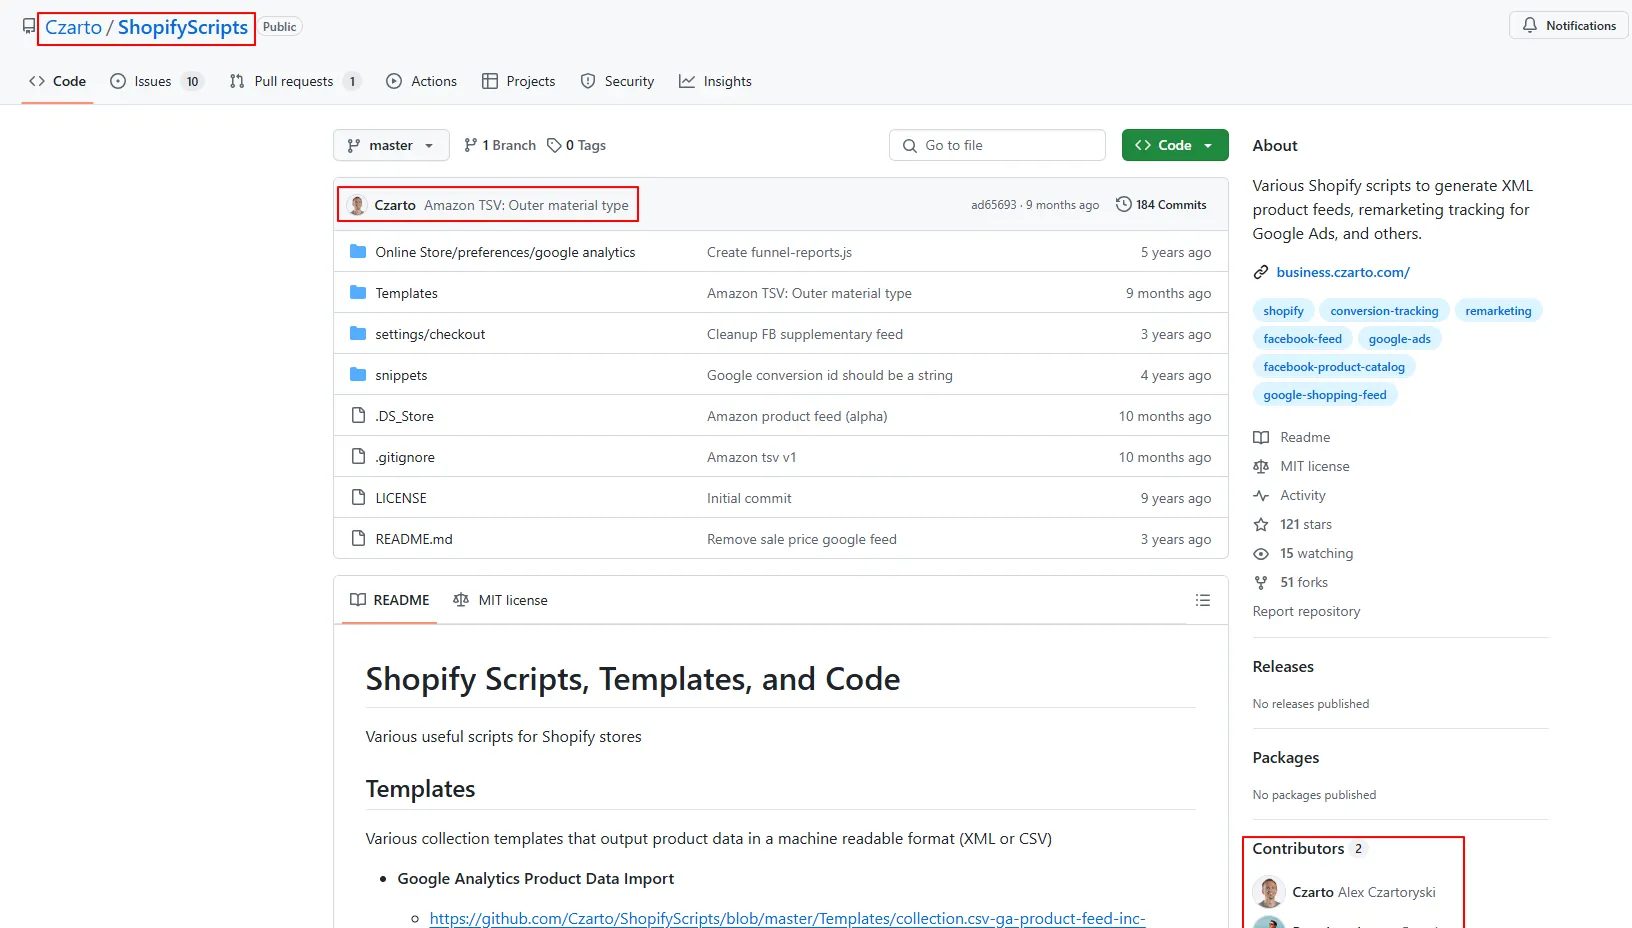Click the folder icon next to snippets
This screenshot has height=928, width=1632.
point(358,375)
